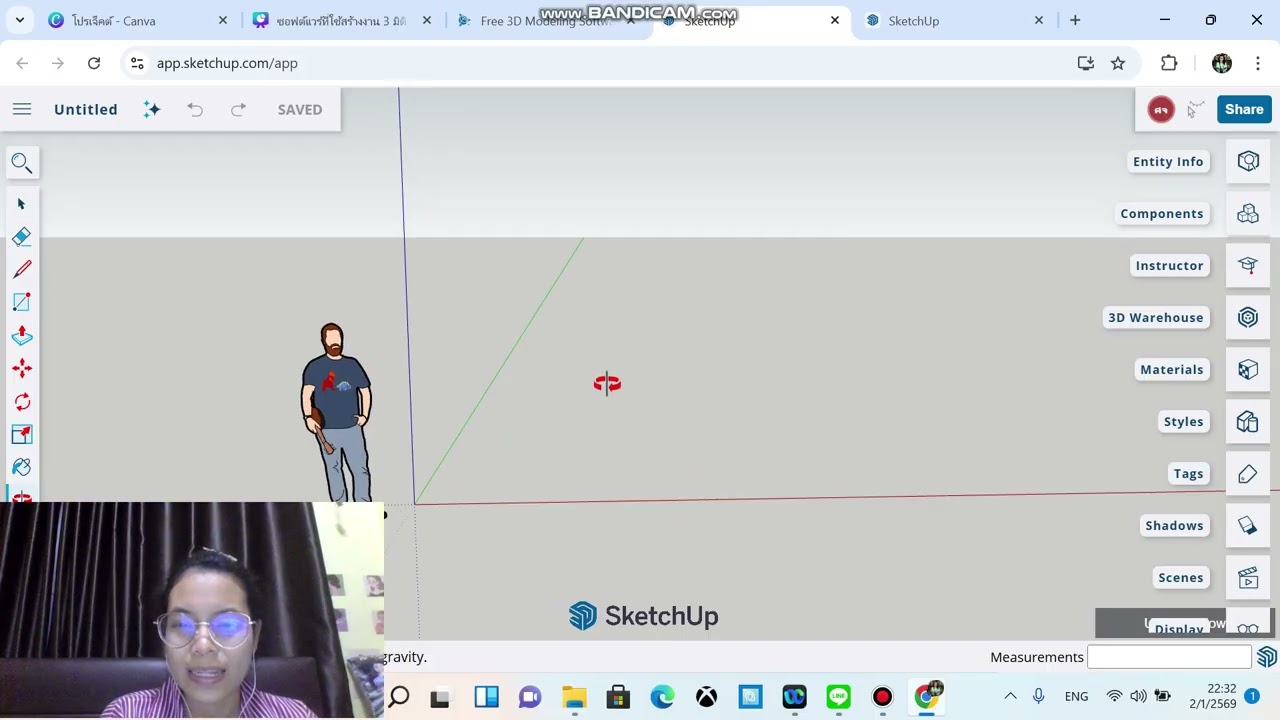Bookmark this page with the star
This screenshot has width=1280, height=720.
tap(1118, 63)
